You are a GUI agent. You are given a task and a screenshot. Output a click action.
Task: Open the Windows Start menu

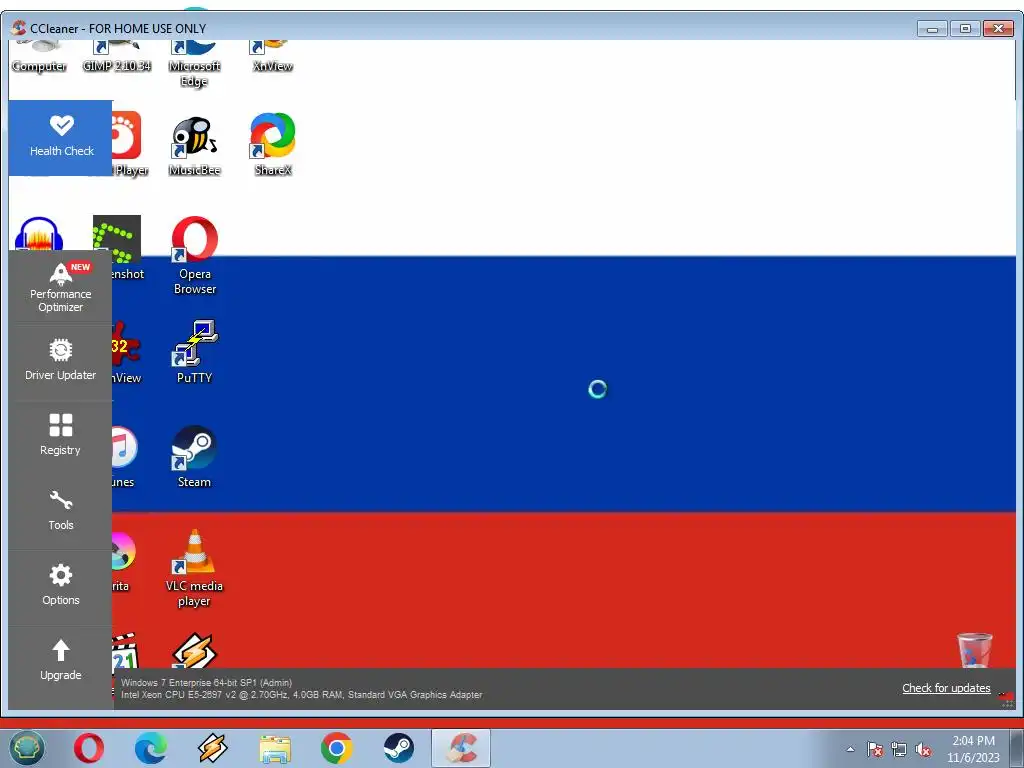(26, 748)
